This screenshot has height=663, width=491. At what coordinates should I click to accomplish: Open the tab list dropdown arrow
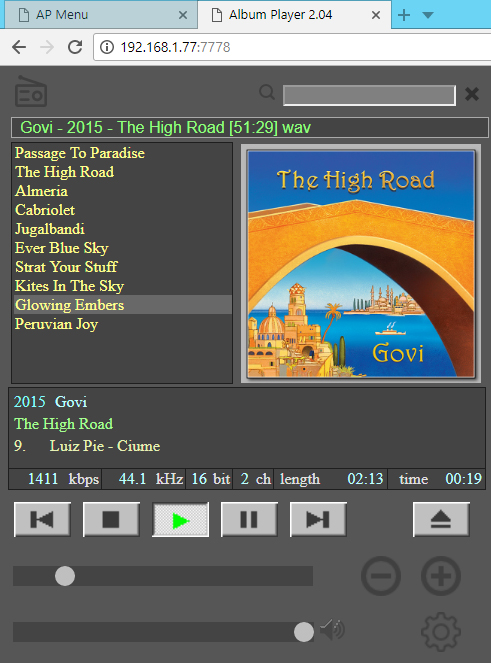pyautogui.click(x=428, y=15)
